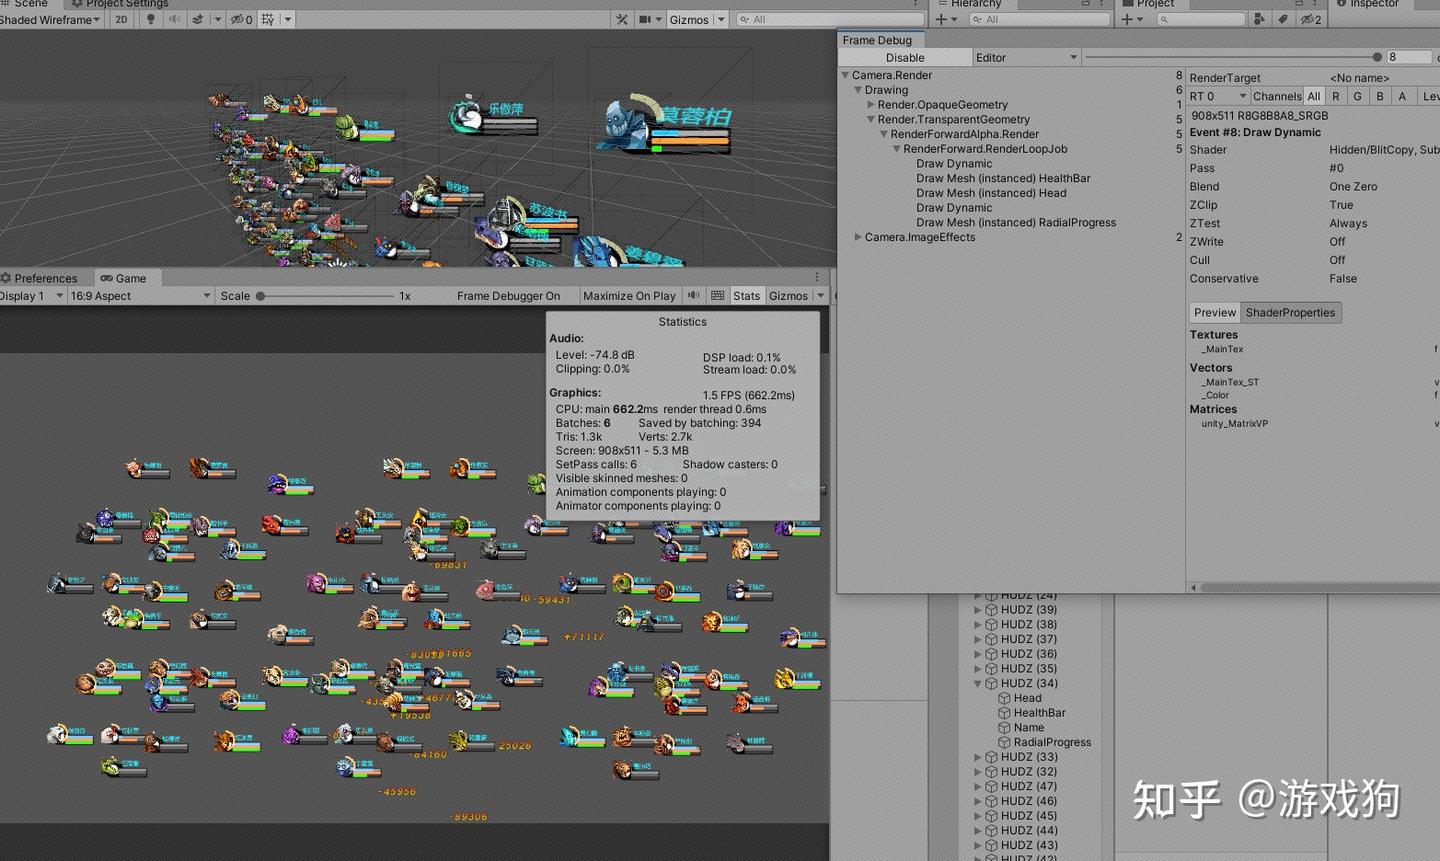
Task: Open the tag filter icon in Hierarchy toolbar
Action: pos(1283,19)
